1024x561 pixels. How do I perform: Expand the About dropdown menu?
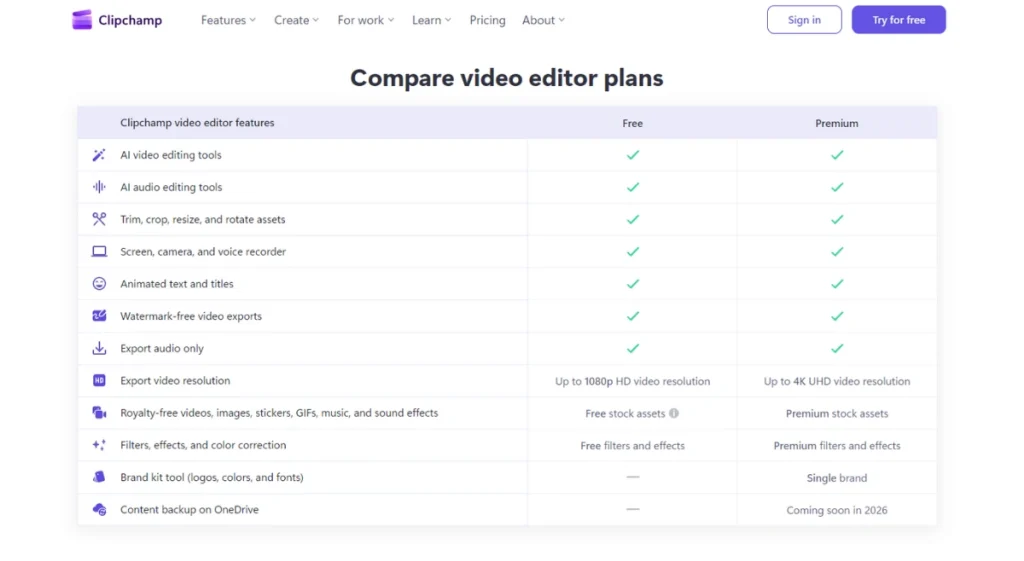point(543,20)
